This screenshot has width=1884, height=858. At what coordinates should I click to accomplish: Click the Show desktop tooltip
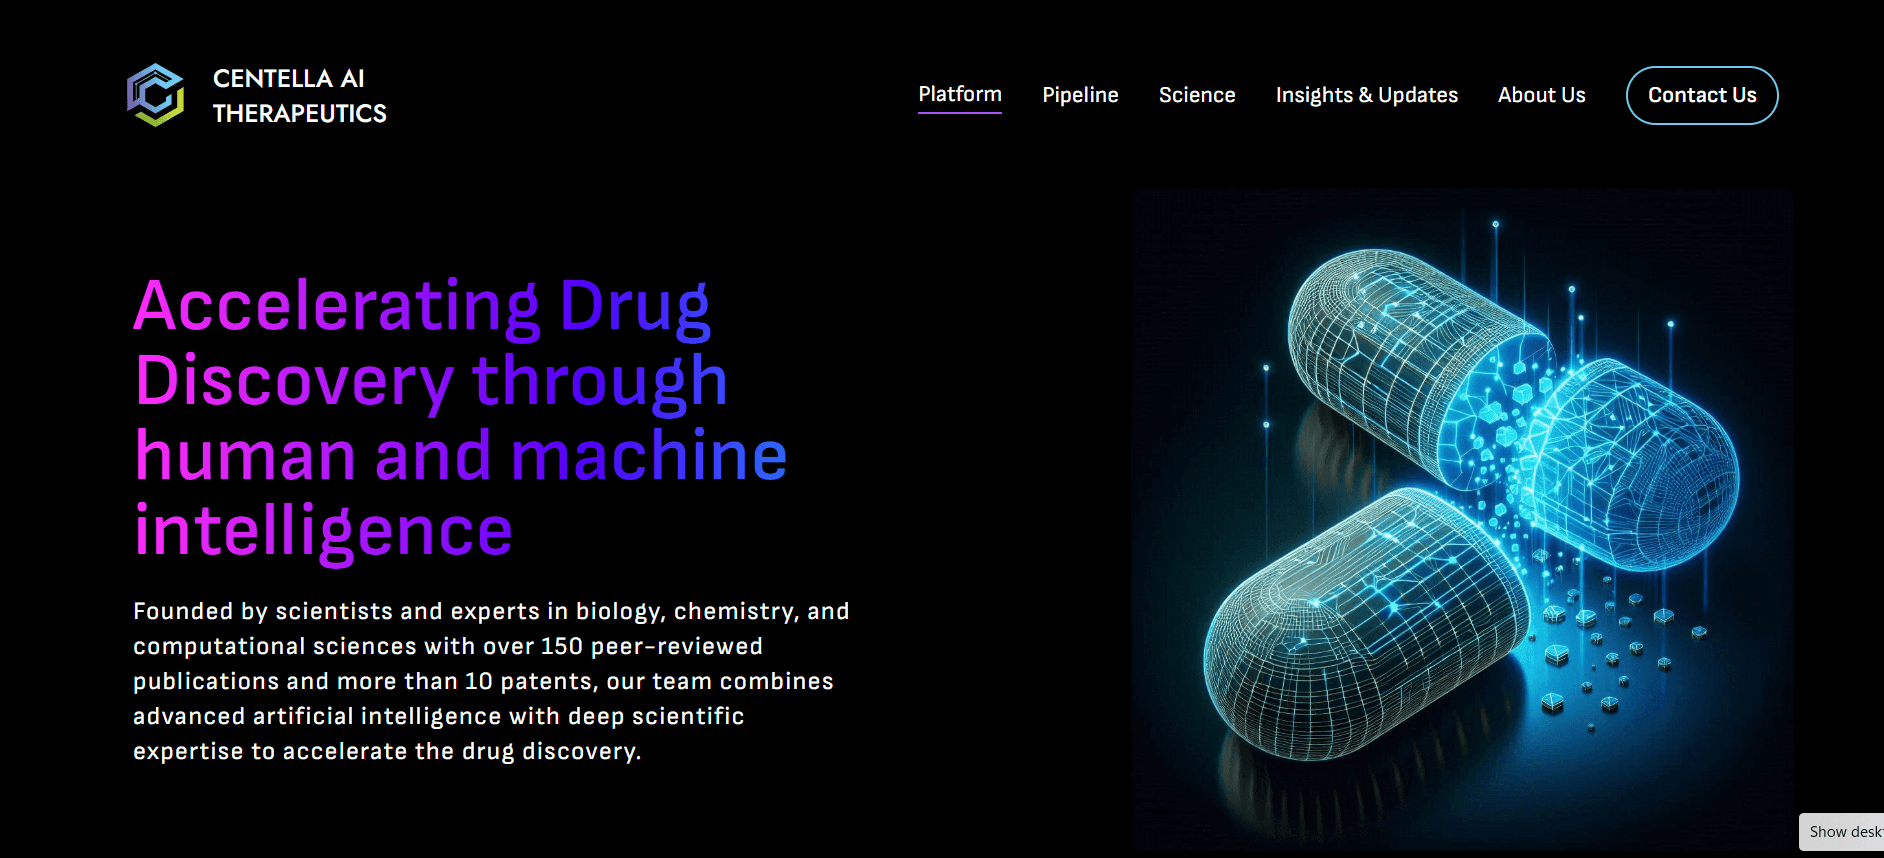coord(1842,832)
